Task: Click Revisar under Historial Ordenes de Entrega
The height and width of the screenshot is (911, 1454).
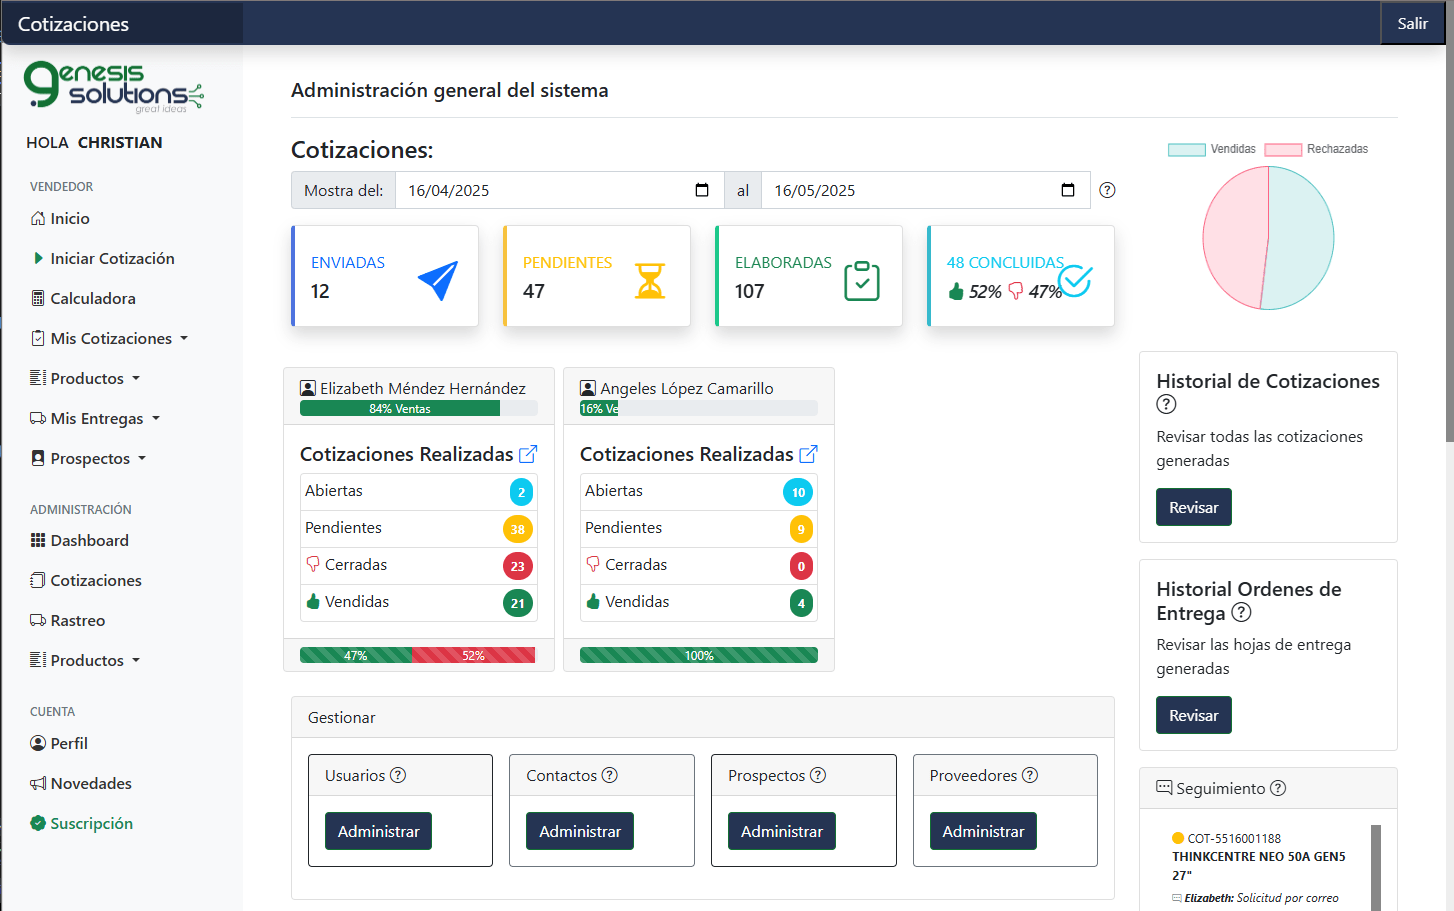Action: pyautogui.click(x=1194, y=715)
